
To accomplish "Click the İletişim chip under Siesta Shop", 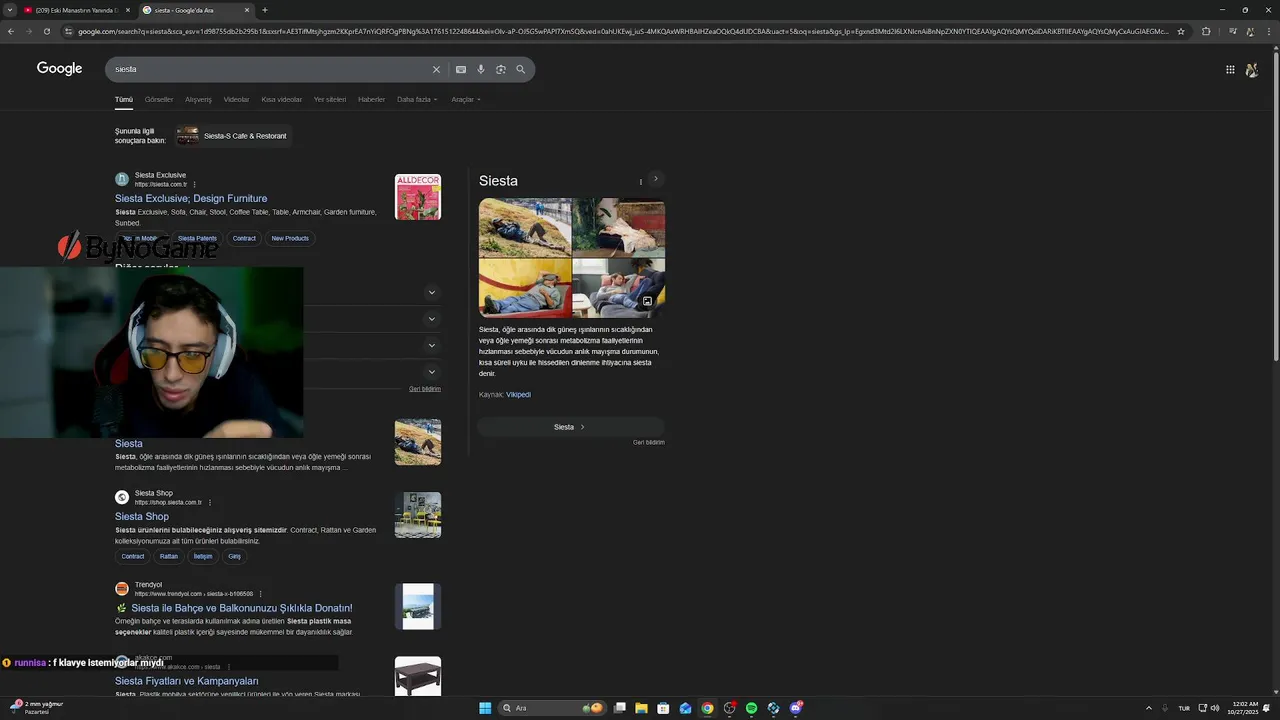I will [203, 556].
